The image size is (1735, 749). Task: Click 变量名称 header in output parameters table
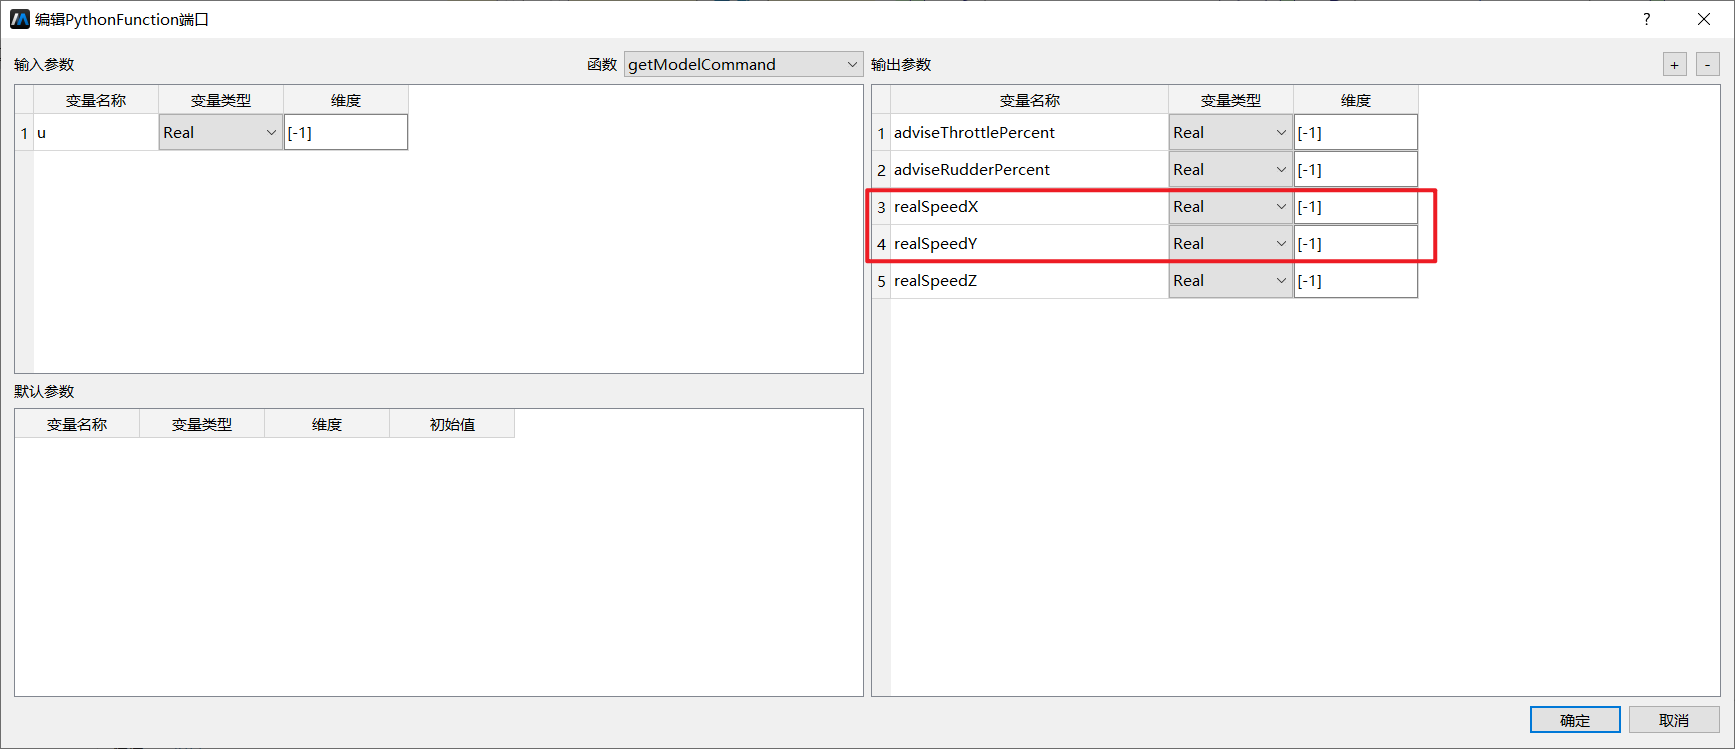(1030, 100)
